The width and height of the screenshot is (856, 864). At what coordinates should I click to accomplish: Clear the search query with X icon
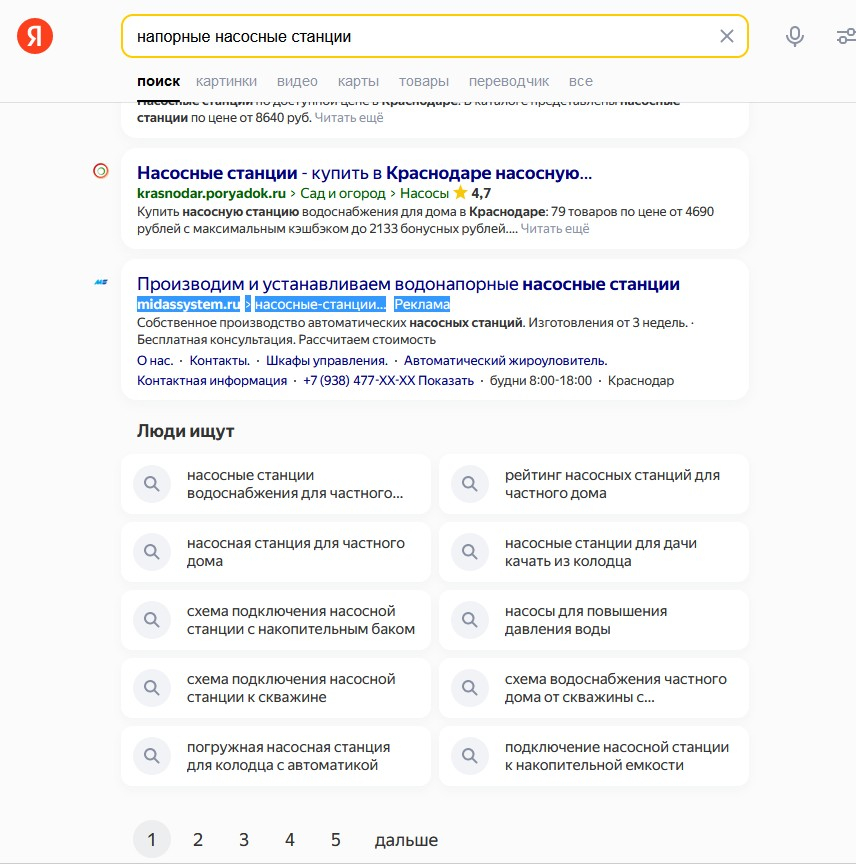pyautogui.click(x=726, y=36)
